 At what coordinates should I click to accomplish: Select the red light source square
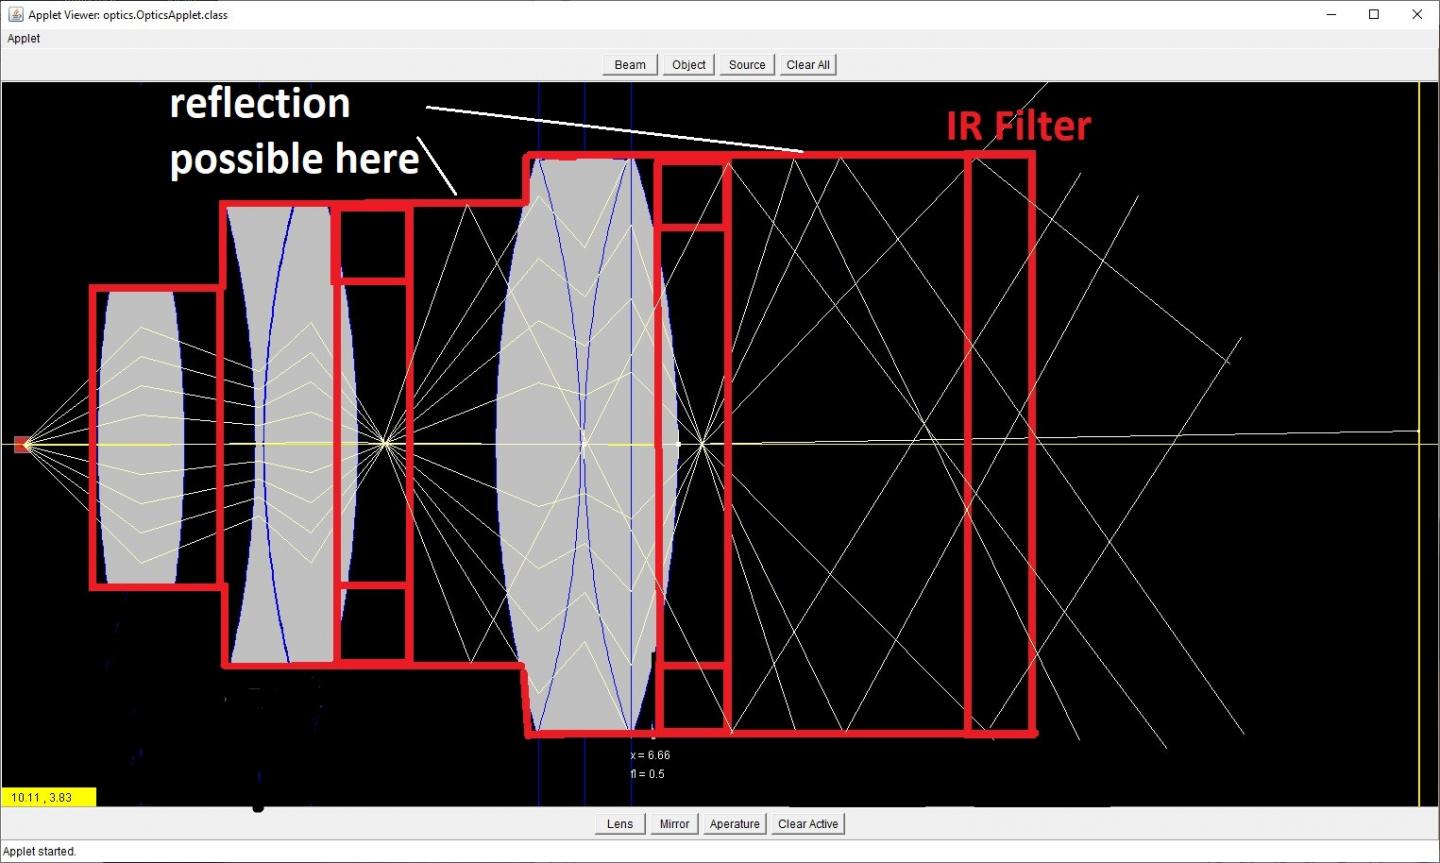[x=22, y=444]
